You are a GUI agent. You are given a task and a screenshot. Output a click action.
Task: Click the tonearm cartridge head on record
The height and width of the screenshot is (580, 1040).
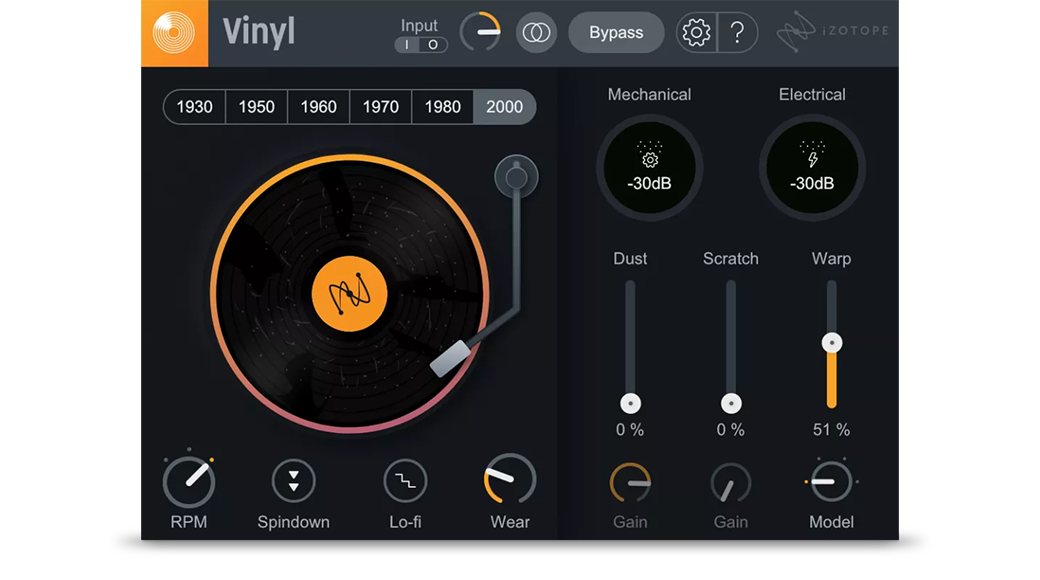452,358
